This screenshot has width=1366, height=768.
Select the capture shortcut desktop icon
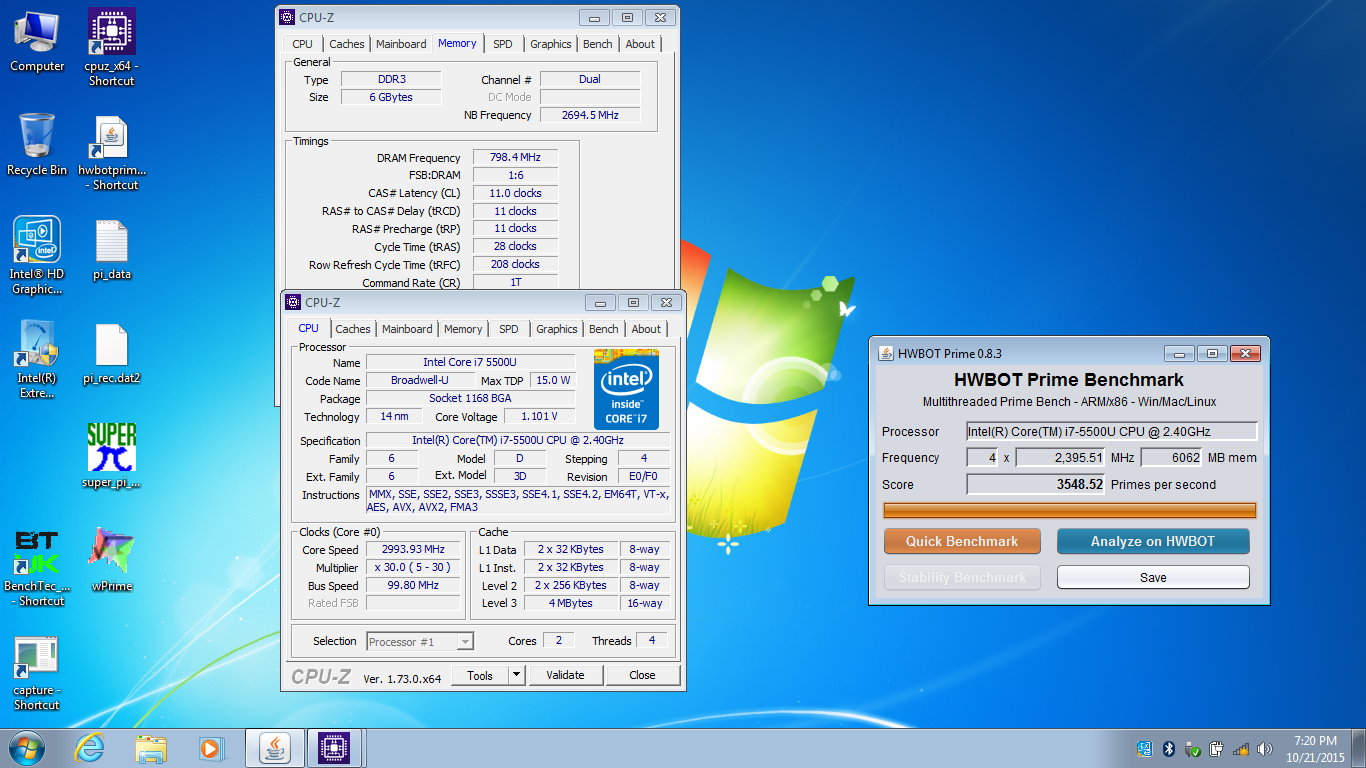click(37, 673)
